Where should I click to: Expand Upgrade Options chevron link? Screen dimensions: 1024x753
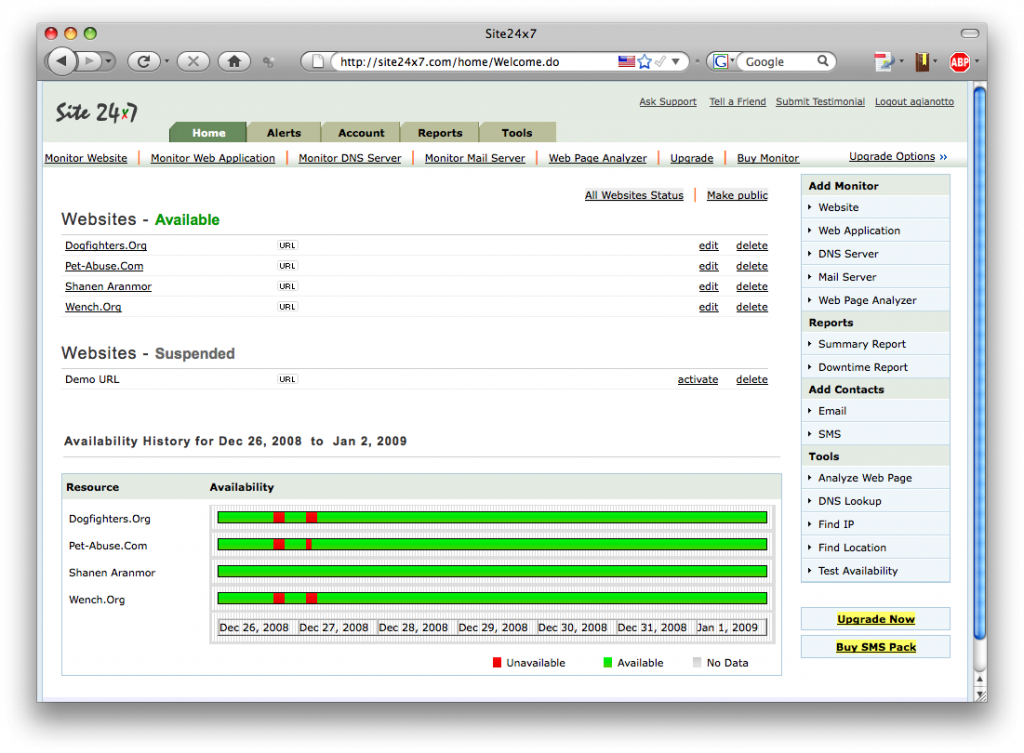tap(898, 157)
